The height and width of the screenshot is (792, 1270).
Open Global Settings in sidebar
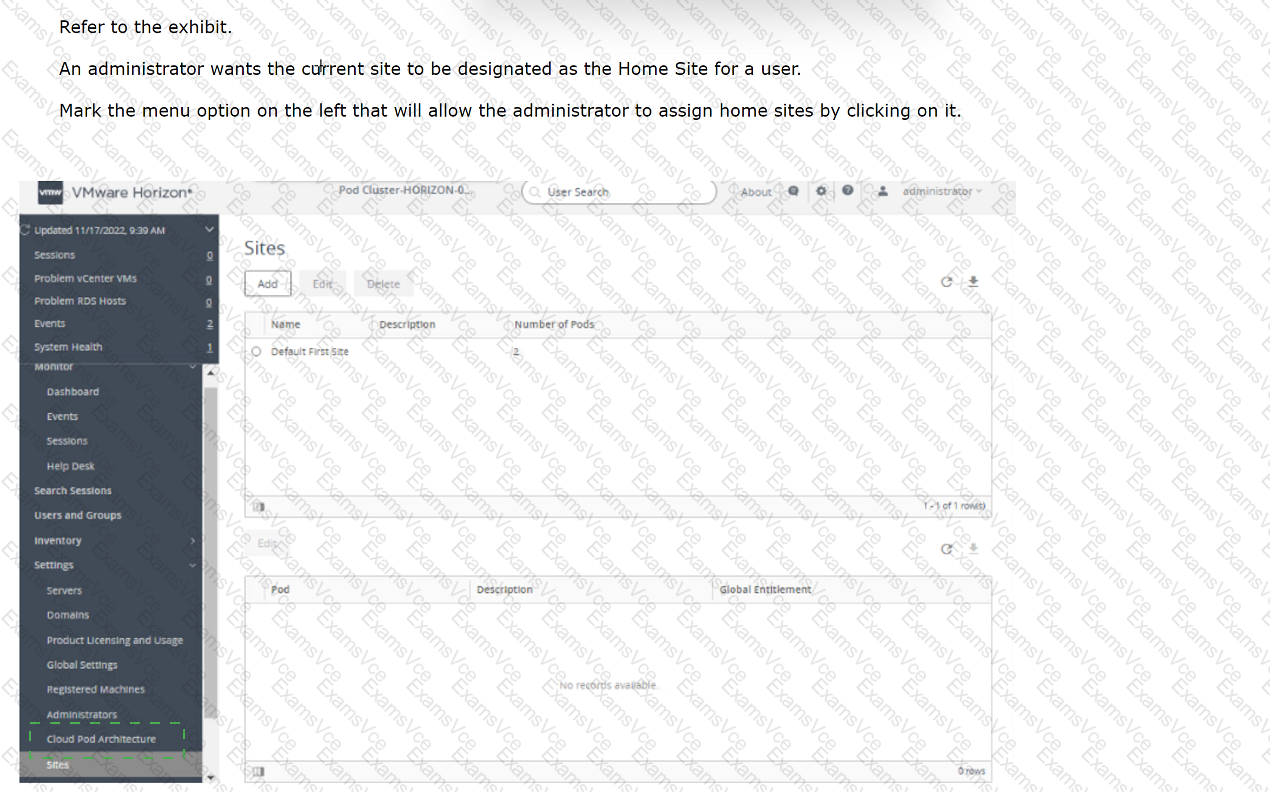tap(82, 665)
